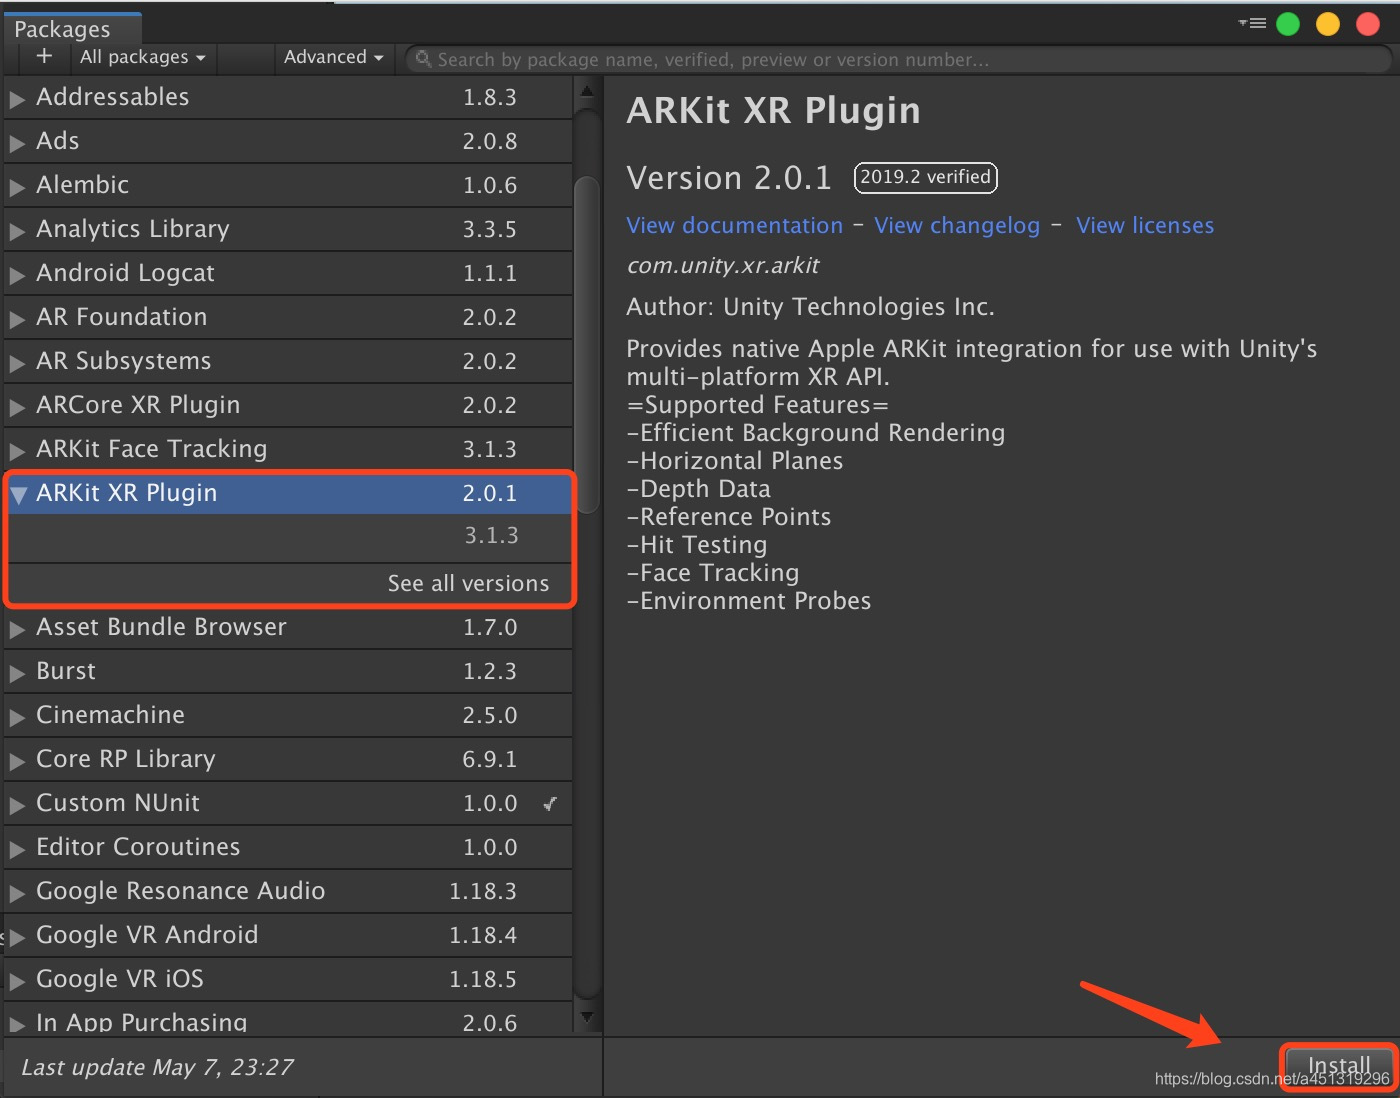Screen dimensions: 1400x1098
Task: Expand the Burst package arrow
Action: [x=17, y=673]
